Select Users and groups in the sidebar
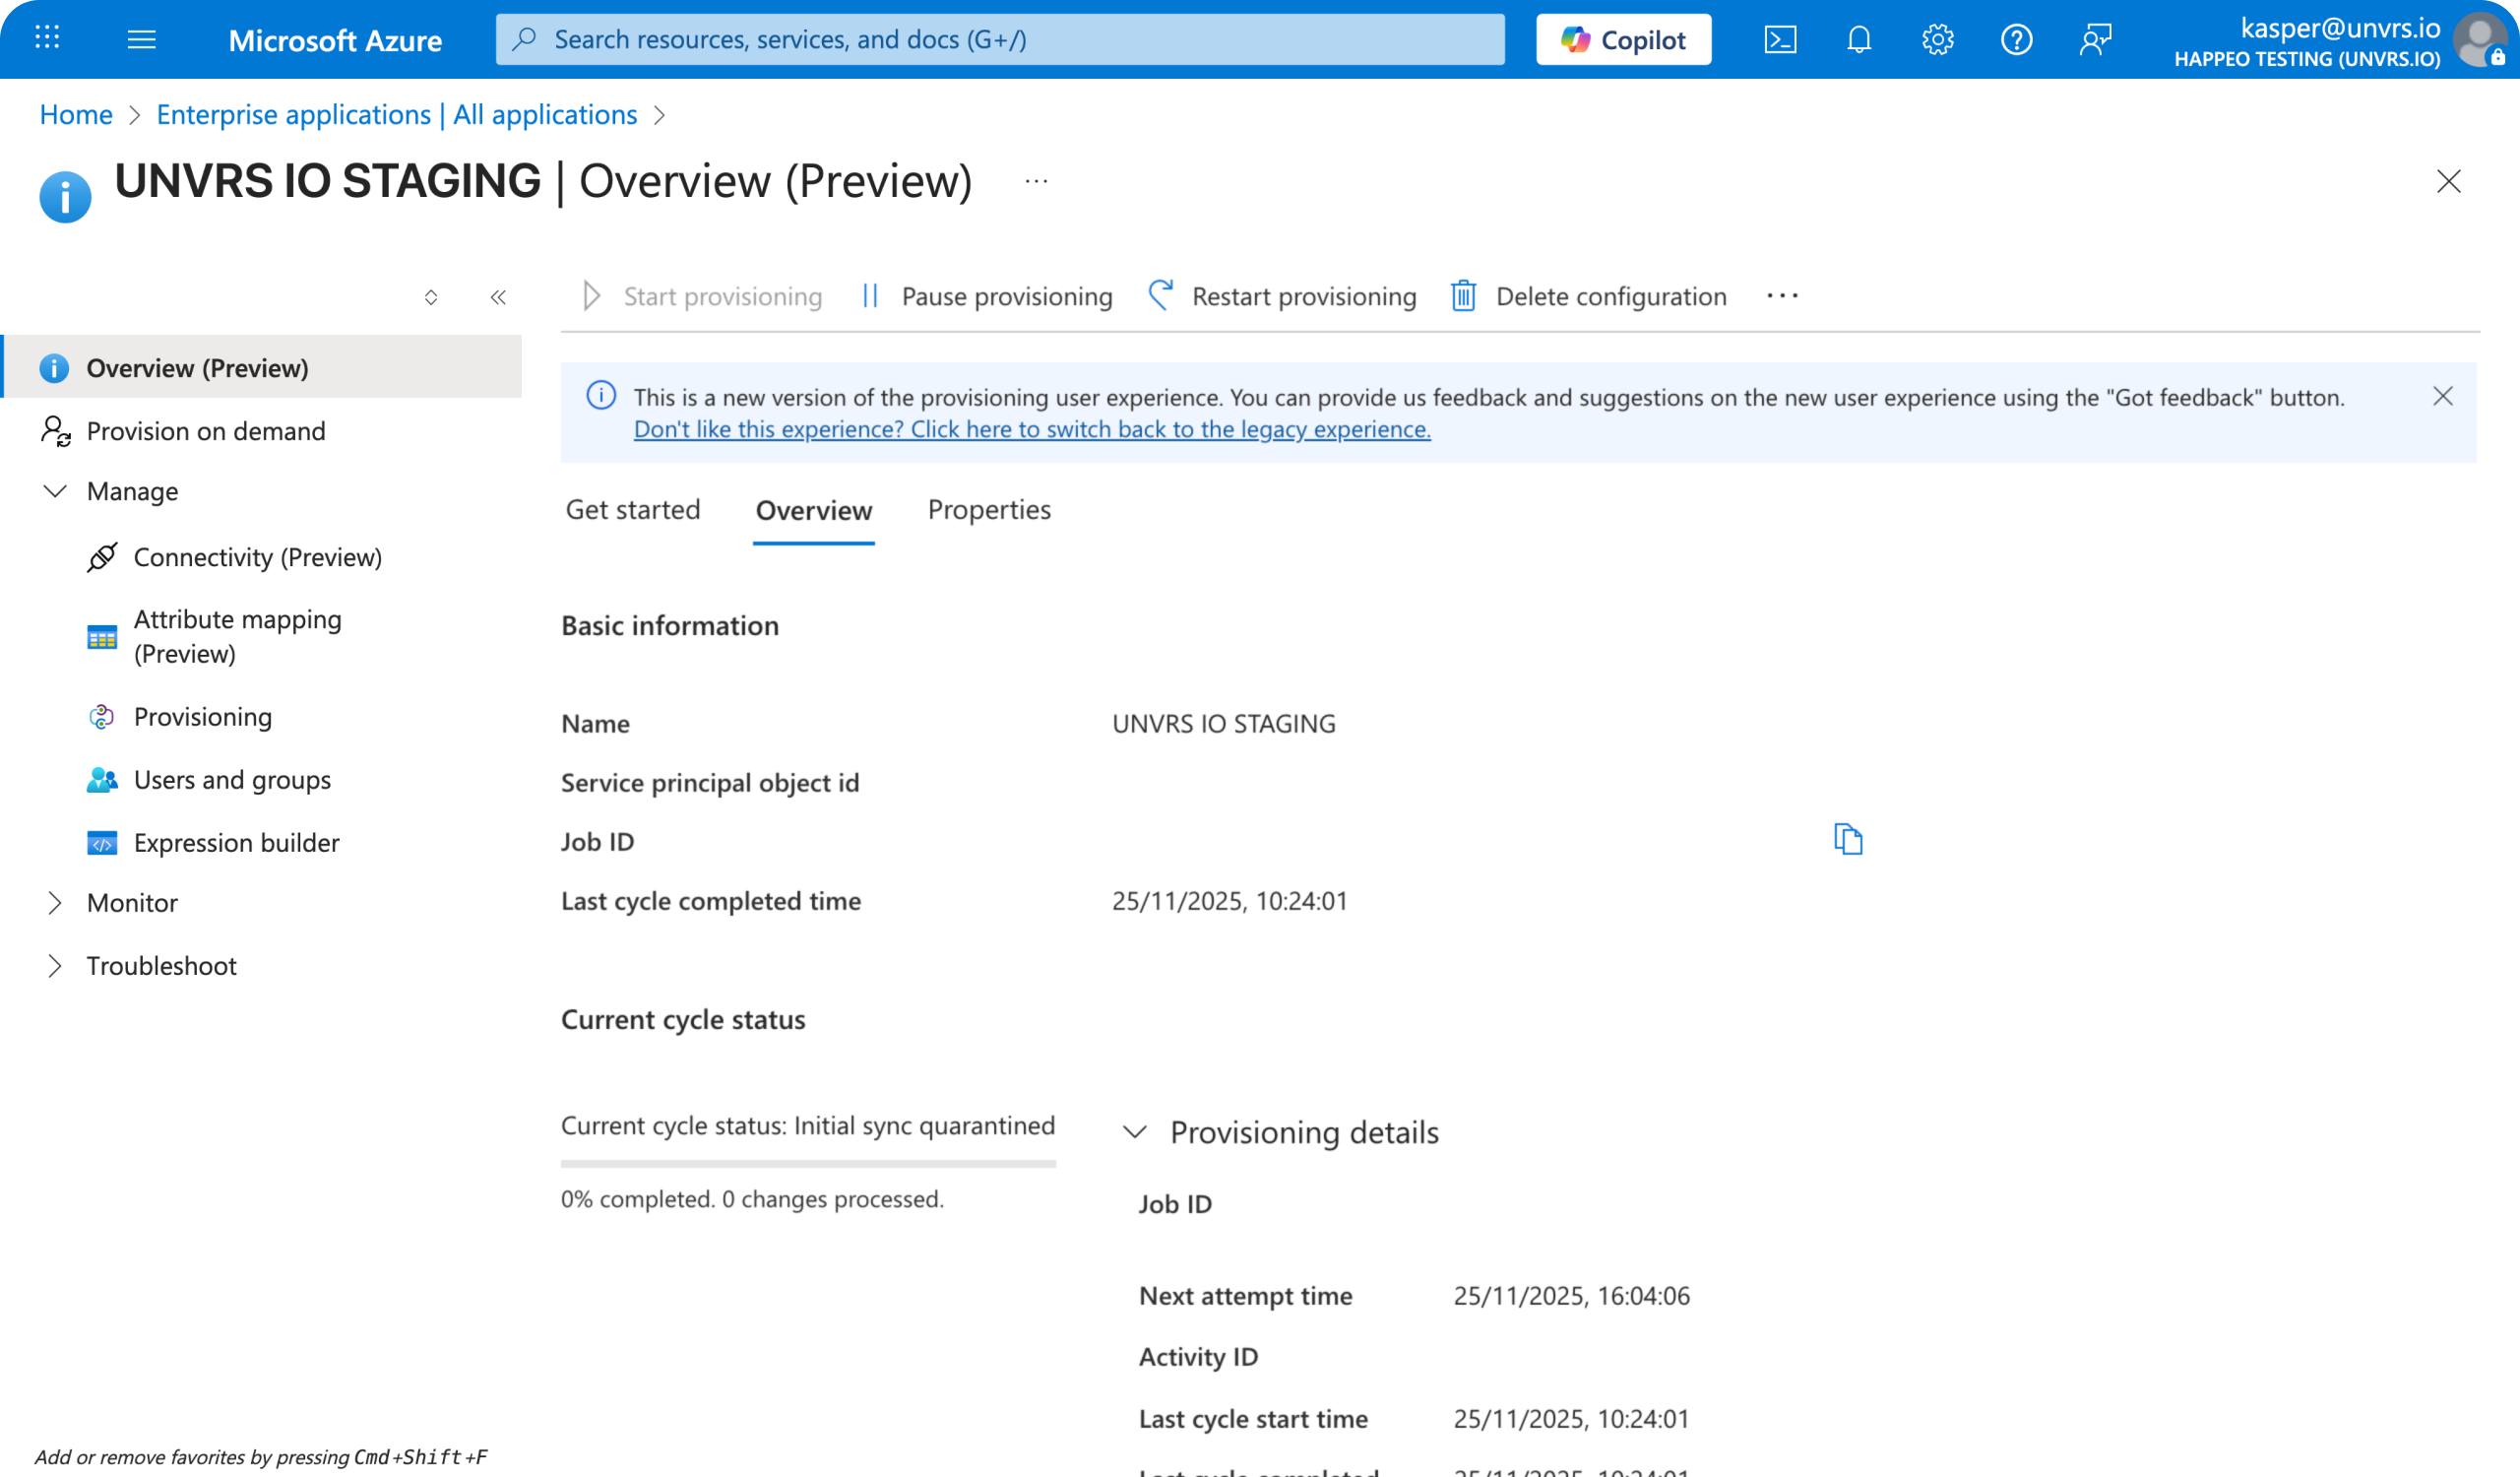This screenshot has width=2520, height=1477. [x=232, y=779]
